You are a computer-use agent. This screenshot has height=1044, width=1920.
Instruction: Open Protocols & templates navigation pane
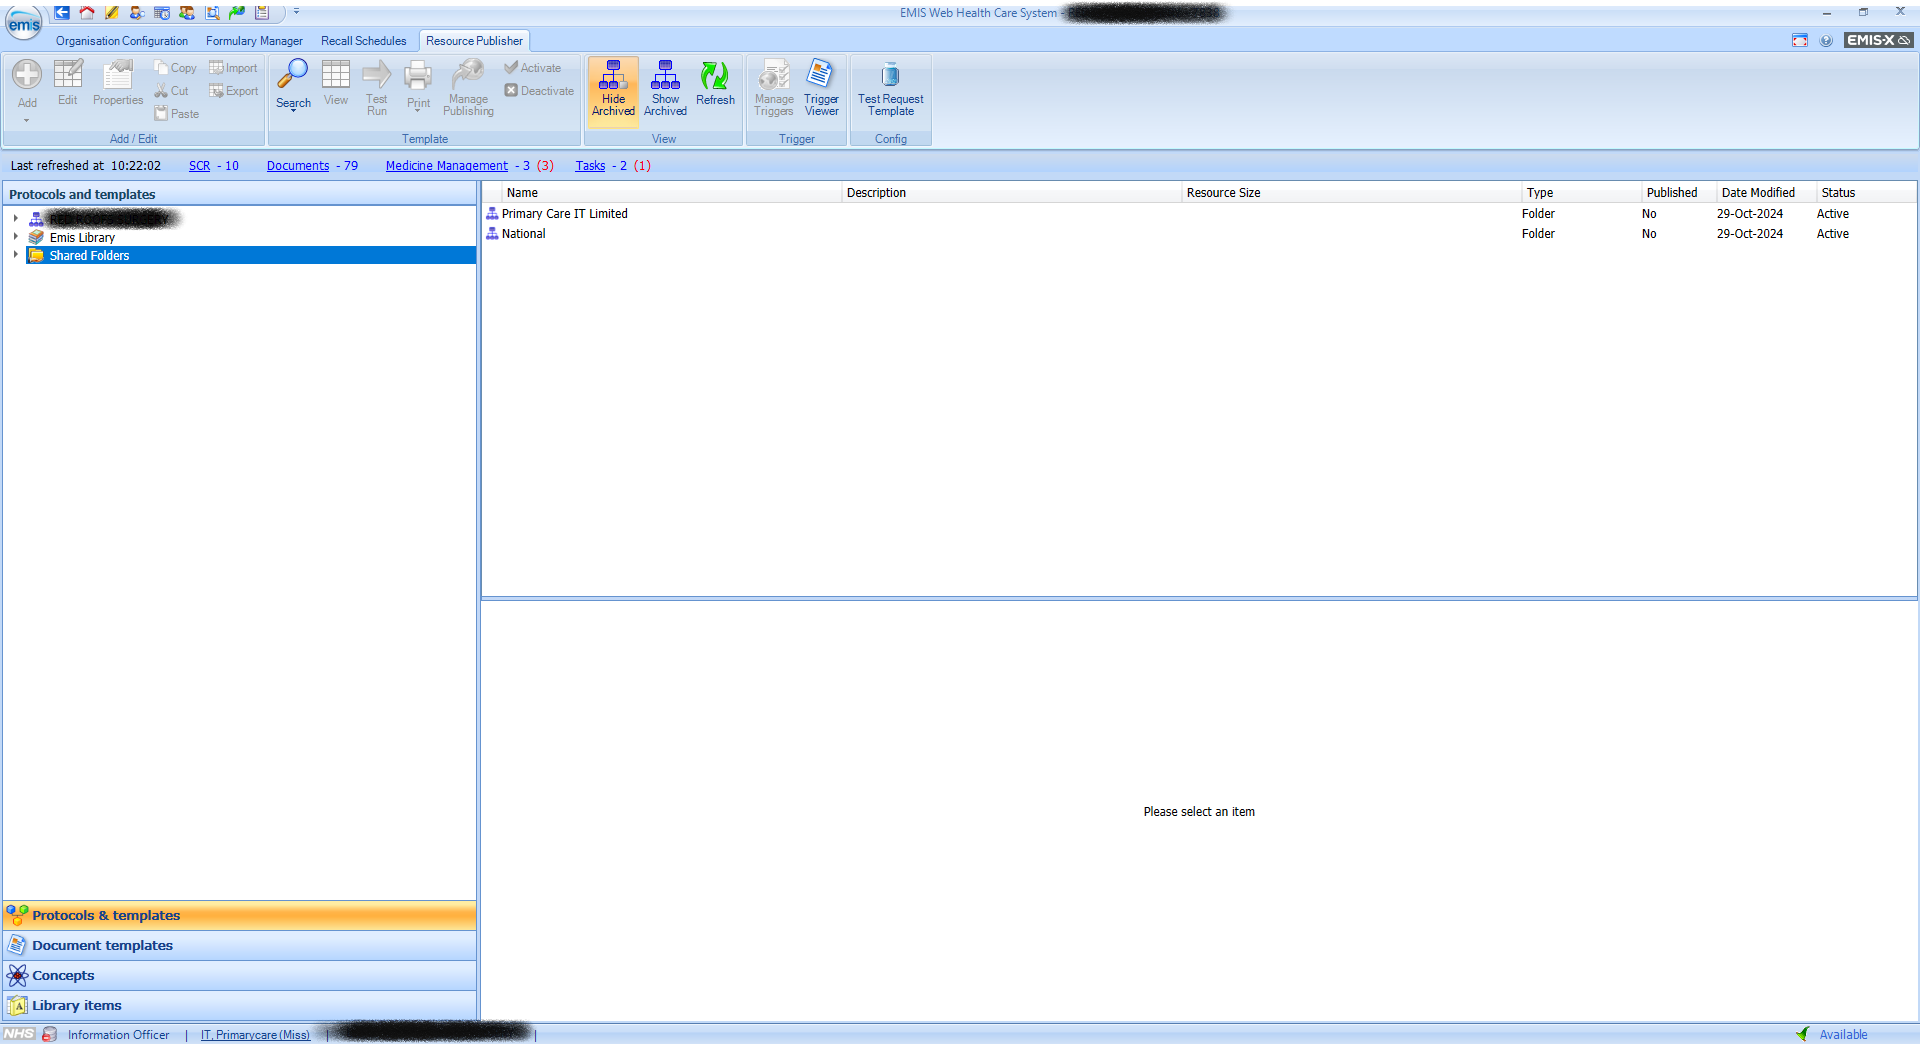click(240, 916)
